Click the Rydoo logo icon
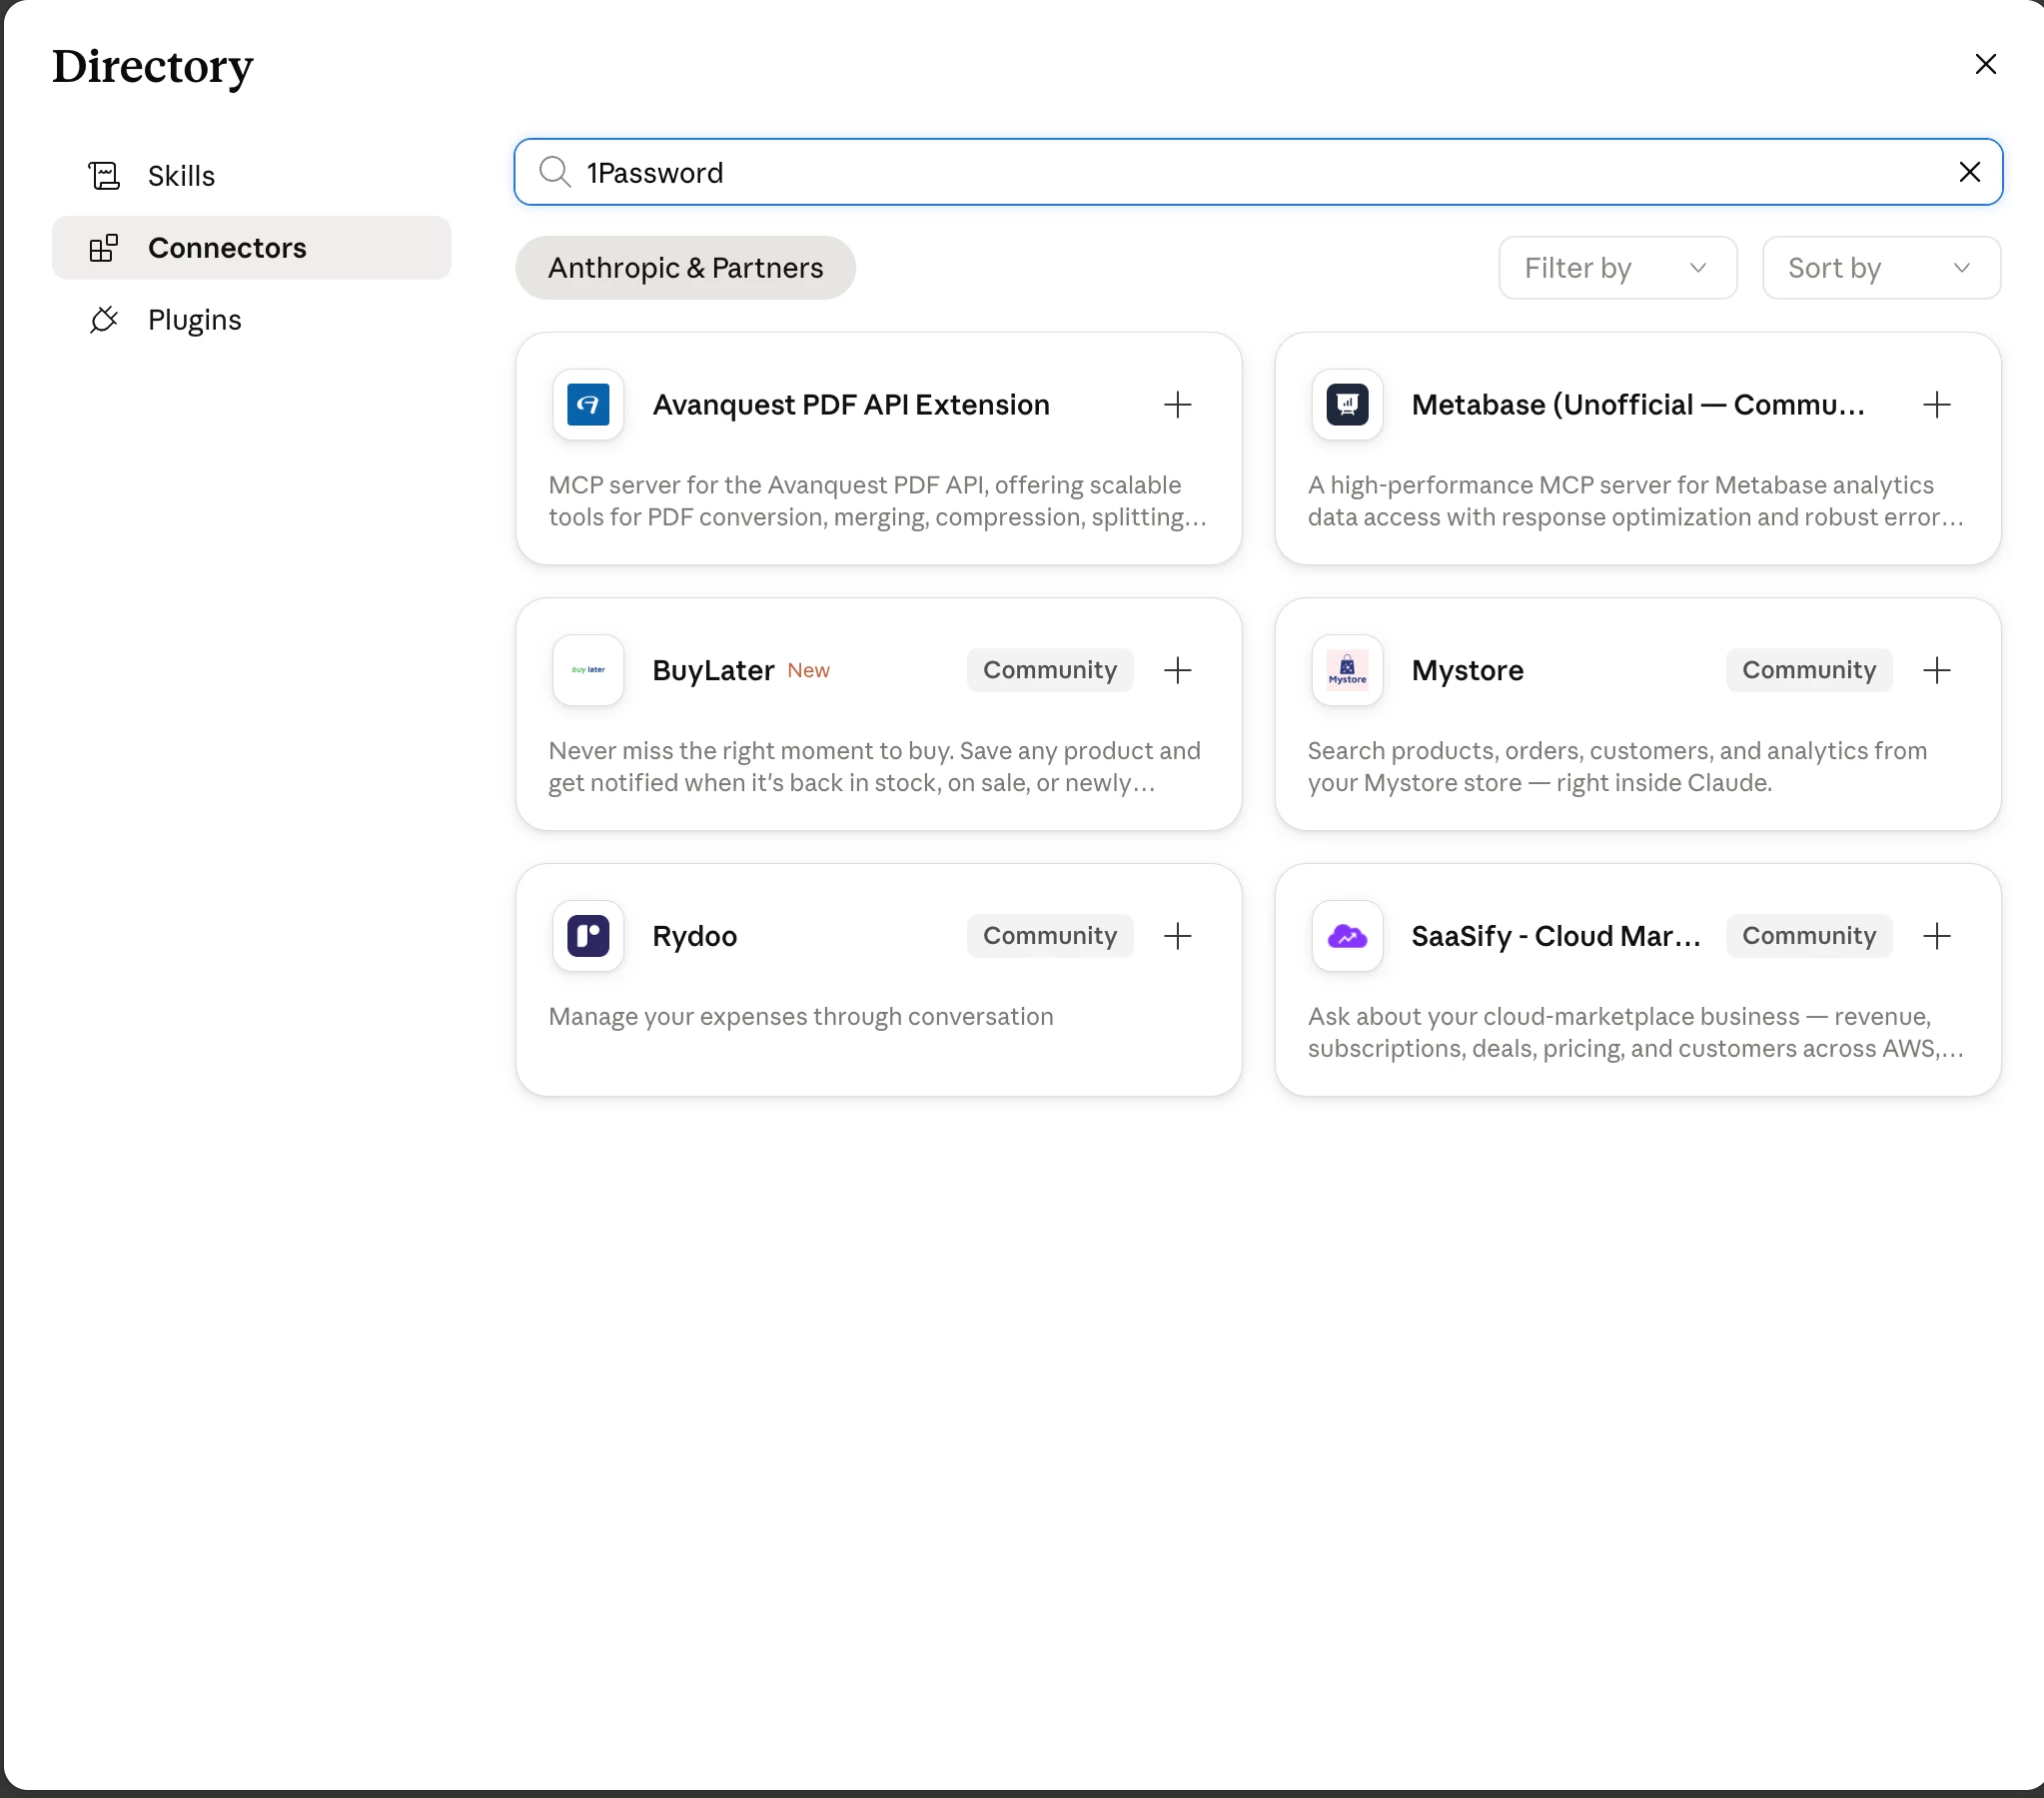Screen dimensions: 2044x1798 (588, 936)
